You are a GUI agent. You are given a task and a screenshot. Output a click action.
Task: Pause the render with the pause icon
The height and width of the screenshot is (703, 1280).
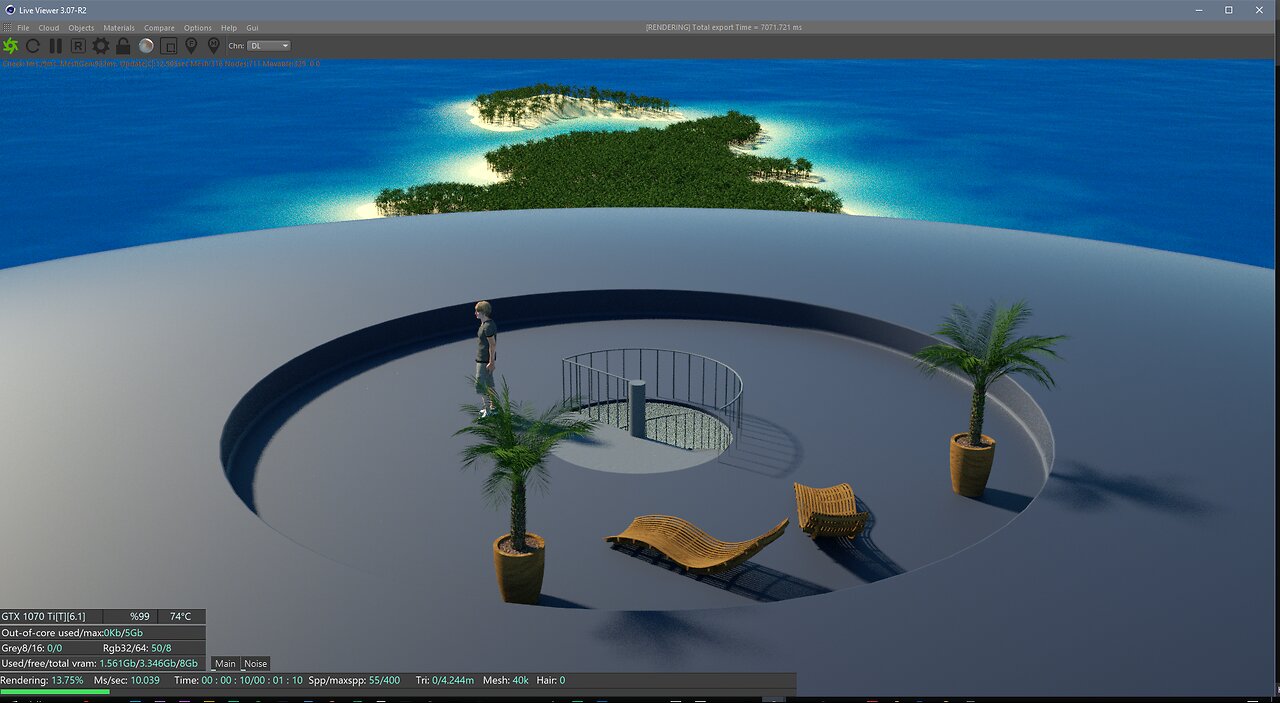[55, 46]
